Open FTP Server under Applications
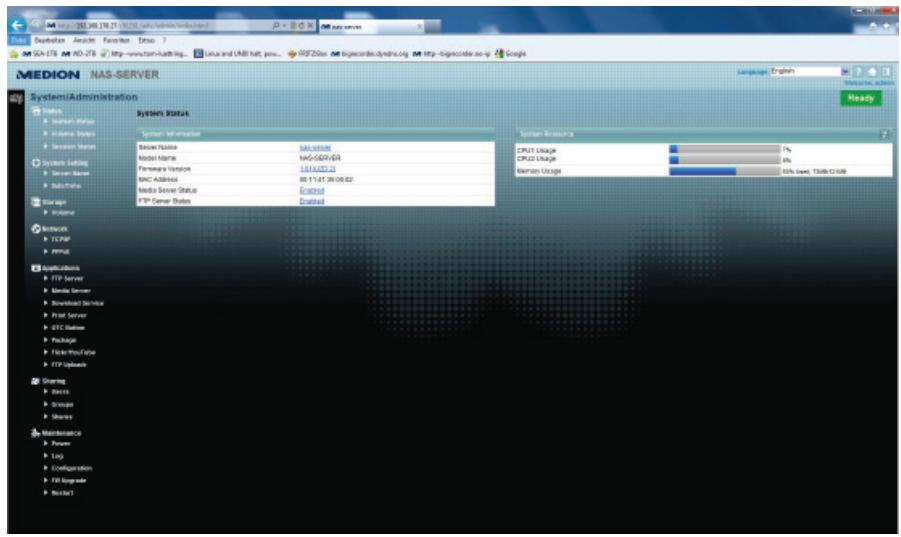Screen dimensions: 901x537 [67, 279]
